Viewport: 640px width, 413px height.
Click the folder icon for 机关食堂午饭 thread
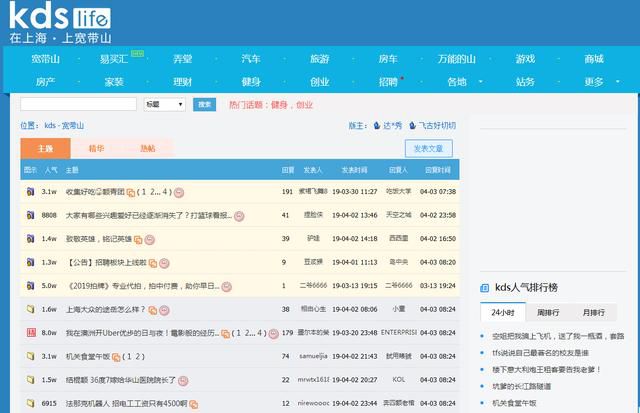pos(30,356)
